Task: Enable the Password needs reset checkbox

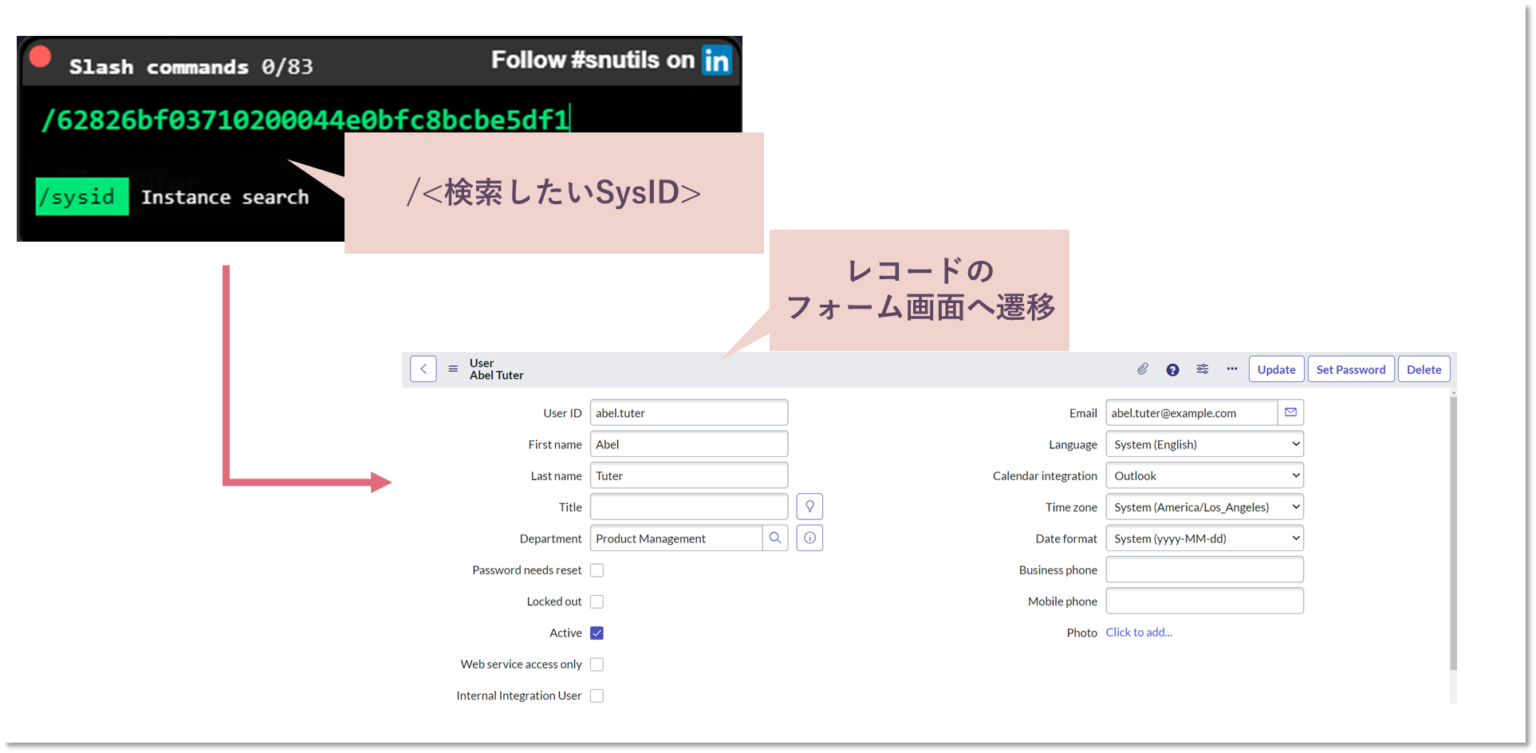Action: (596, 569)
